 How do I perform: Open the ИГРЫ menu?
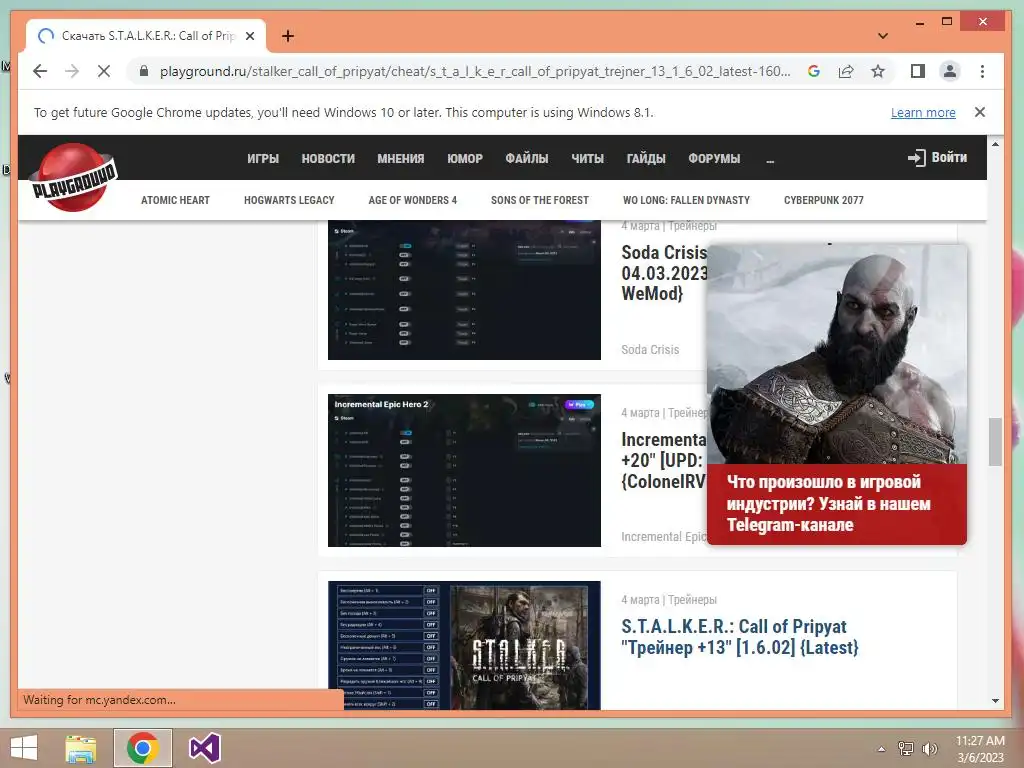click(263, 159)
